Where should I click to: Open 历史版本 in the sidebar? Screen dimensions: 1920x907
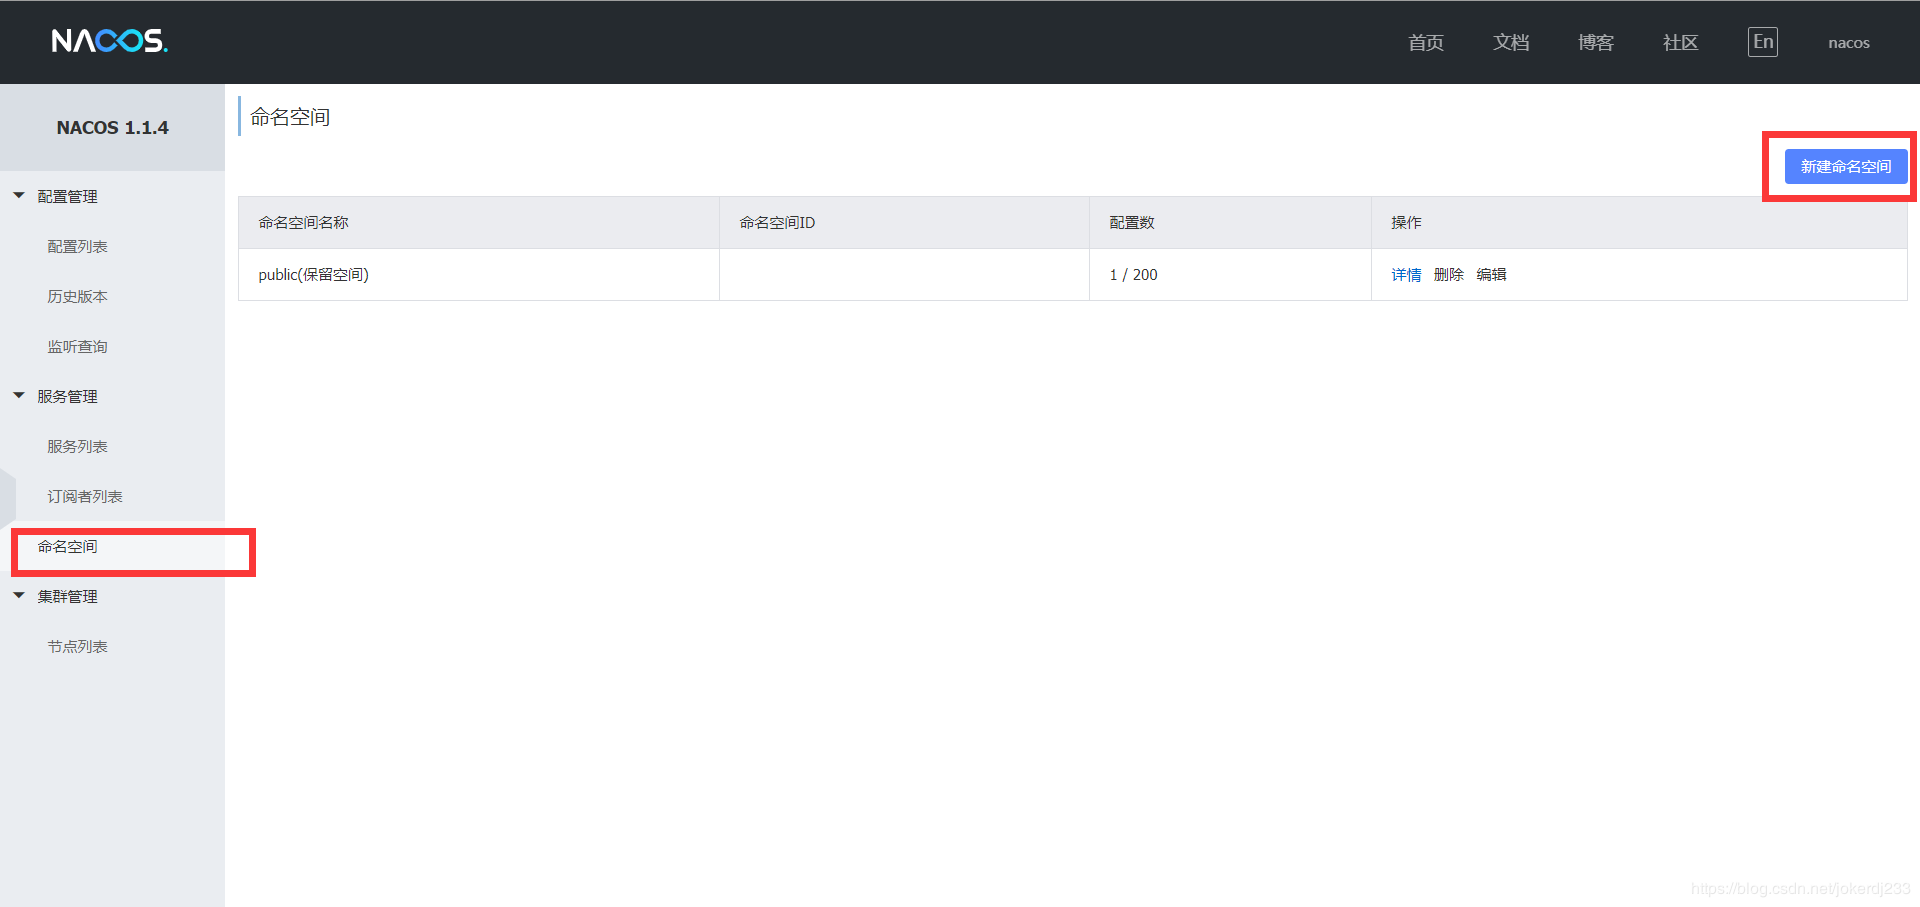[x=77, y=297]
